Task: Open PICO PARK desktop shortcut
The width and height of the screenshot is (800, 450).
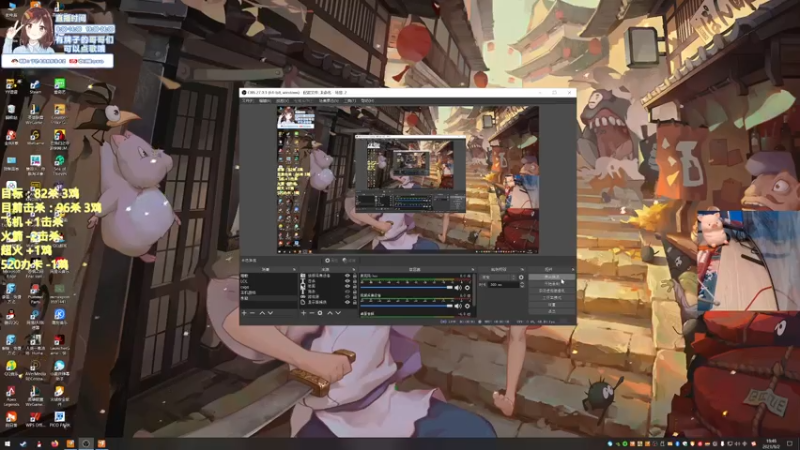Action: pyautogui.click(x=60, y=420)
